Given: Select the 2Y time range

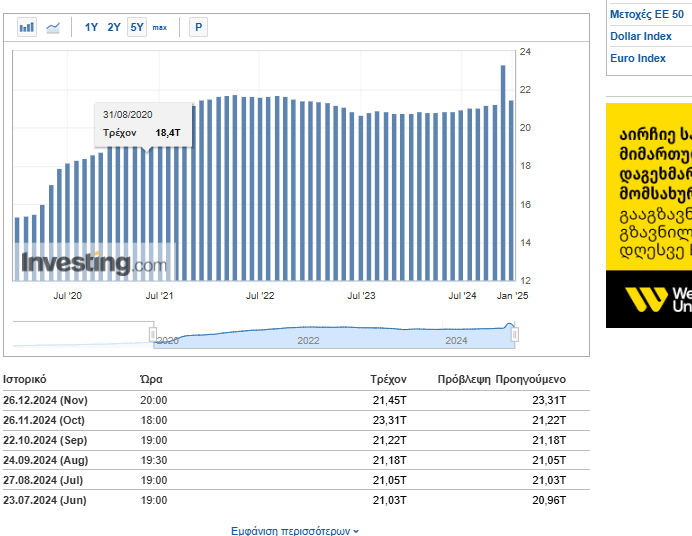Looking at the screenshot, I should 114,27.
